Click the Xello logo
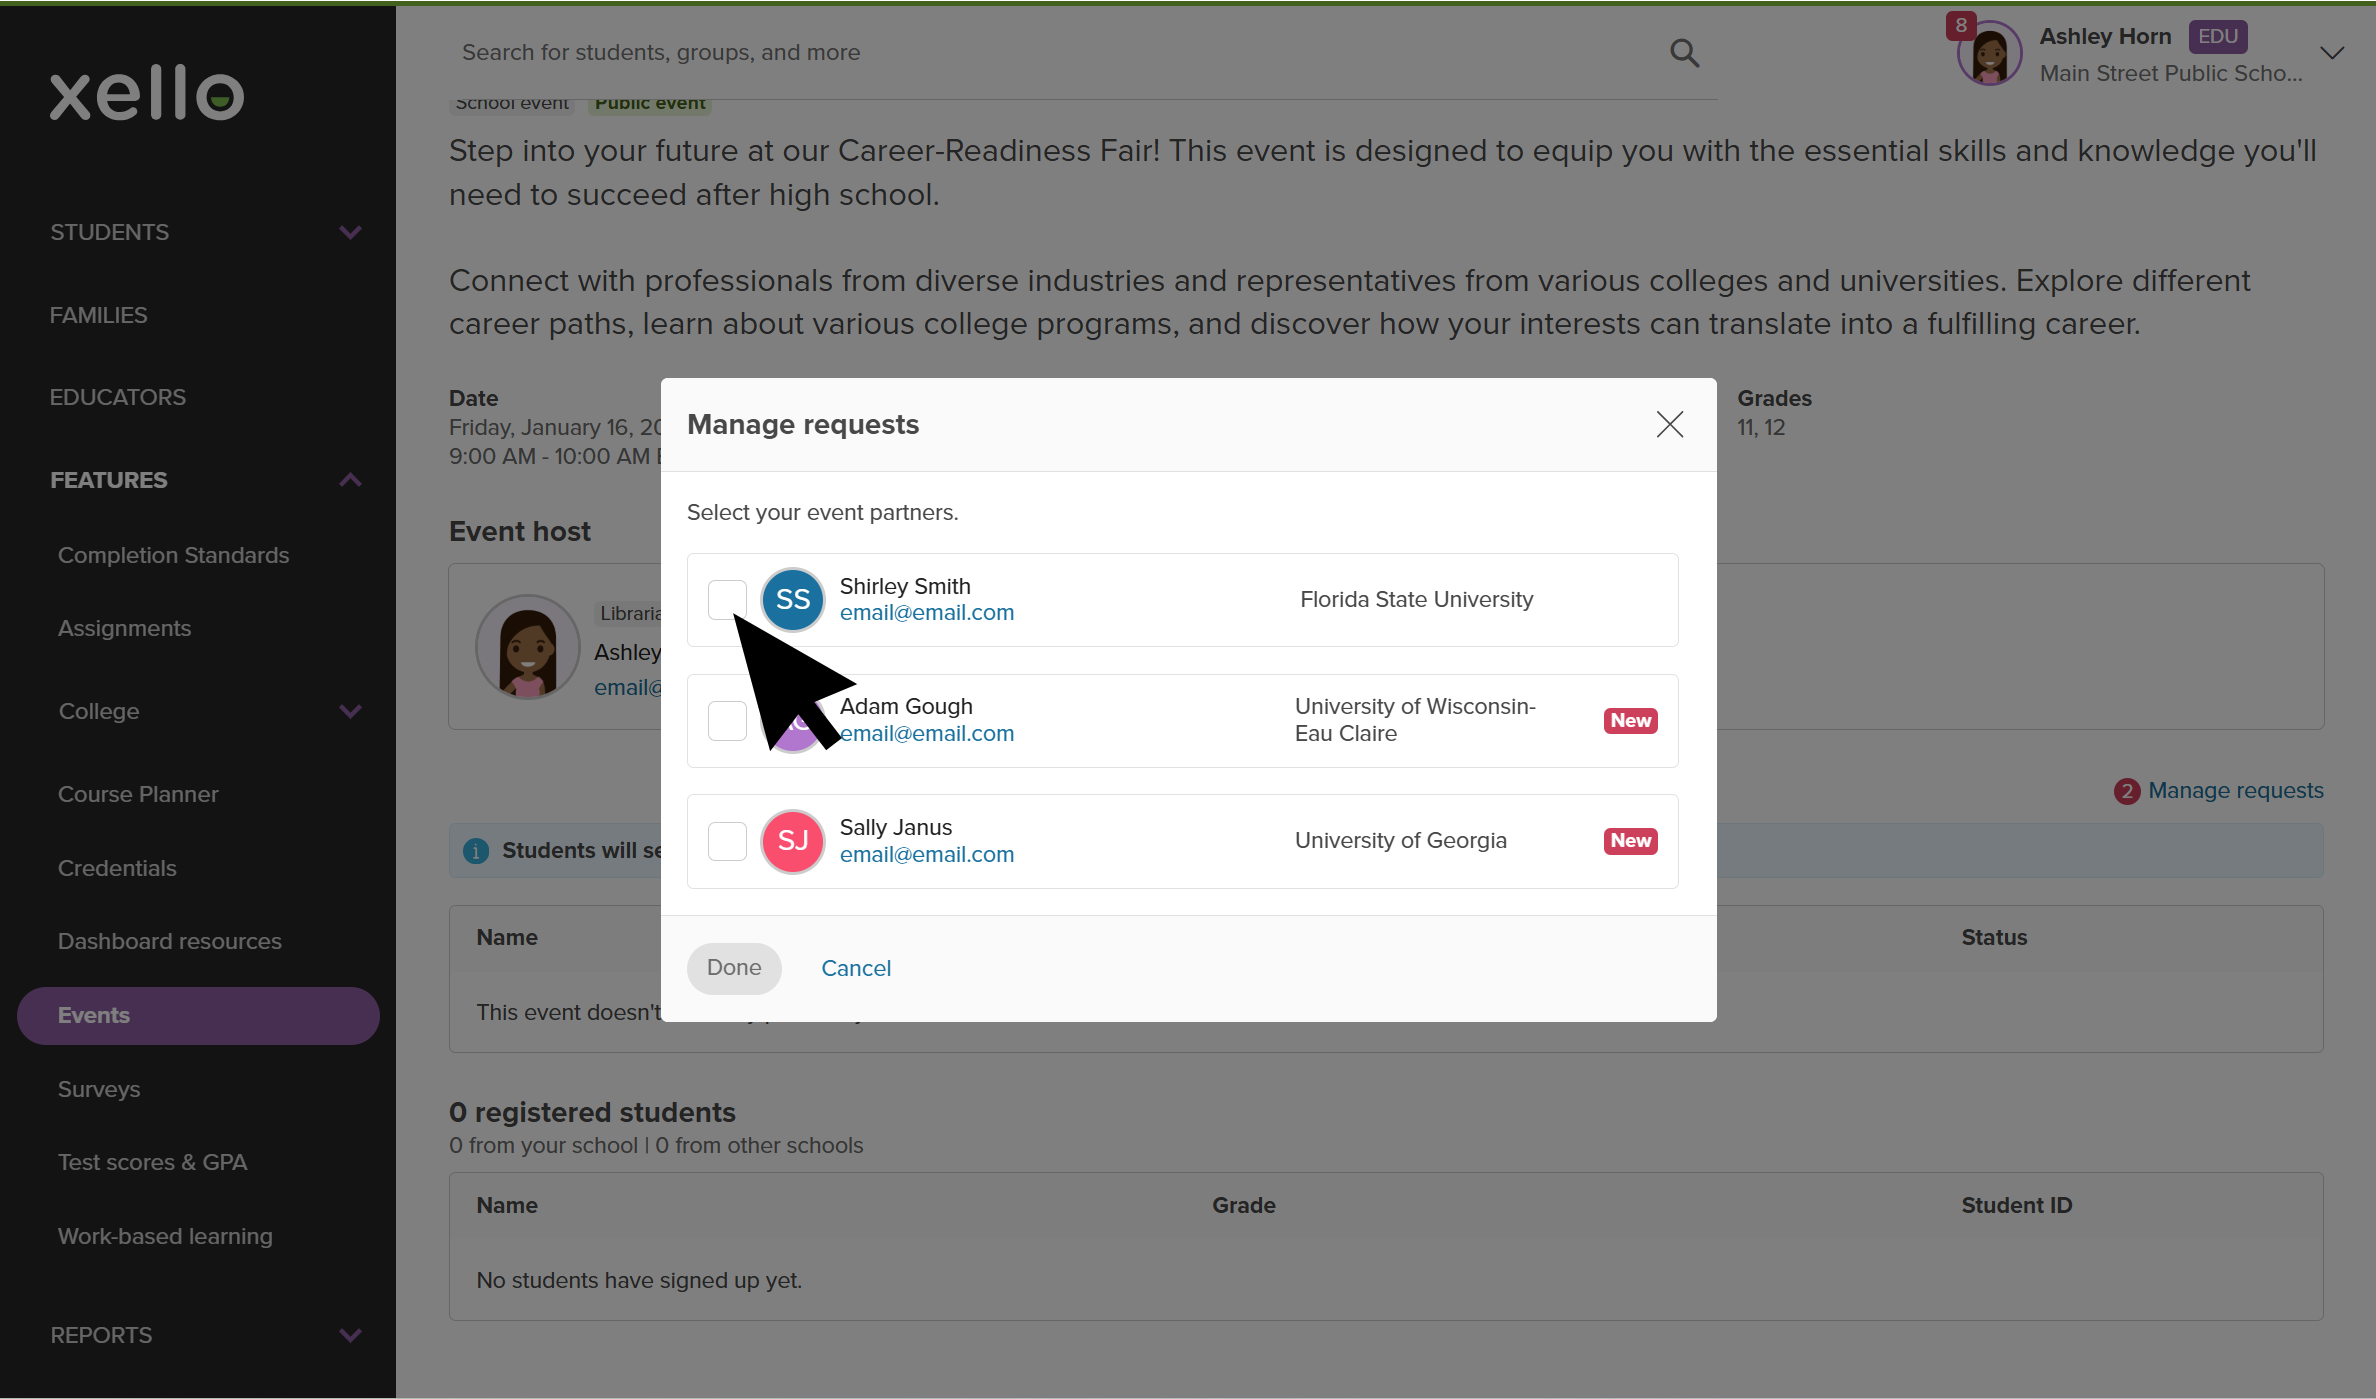This screenshot has width=2376, height=1399. point(146,93)
